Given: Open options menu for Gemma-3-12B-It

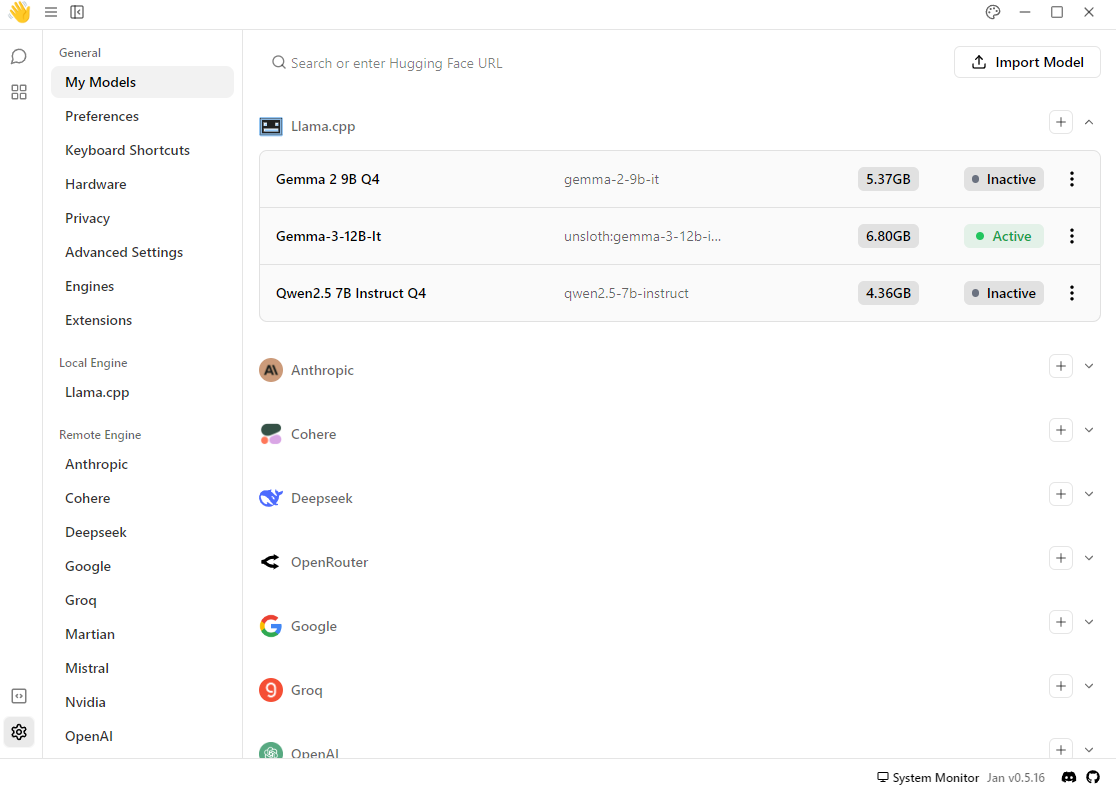Looking at the screenshot, I should click(x=1071, y=236).
